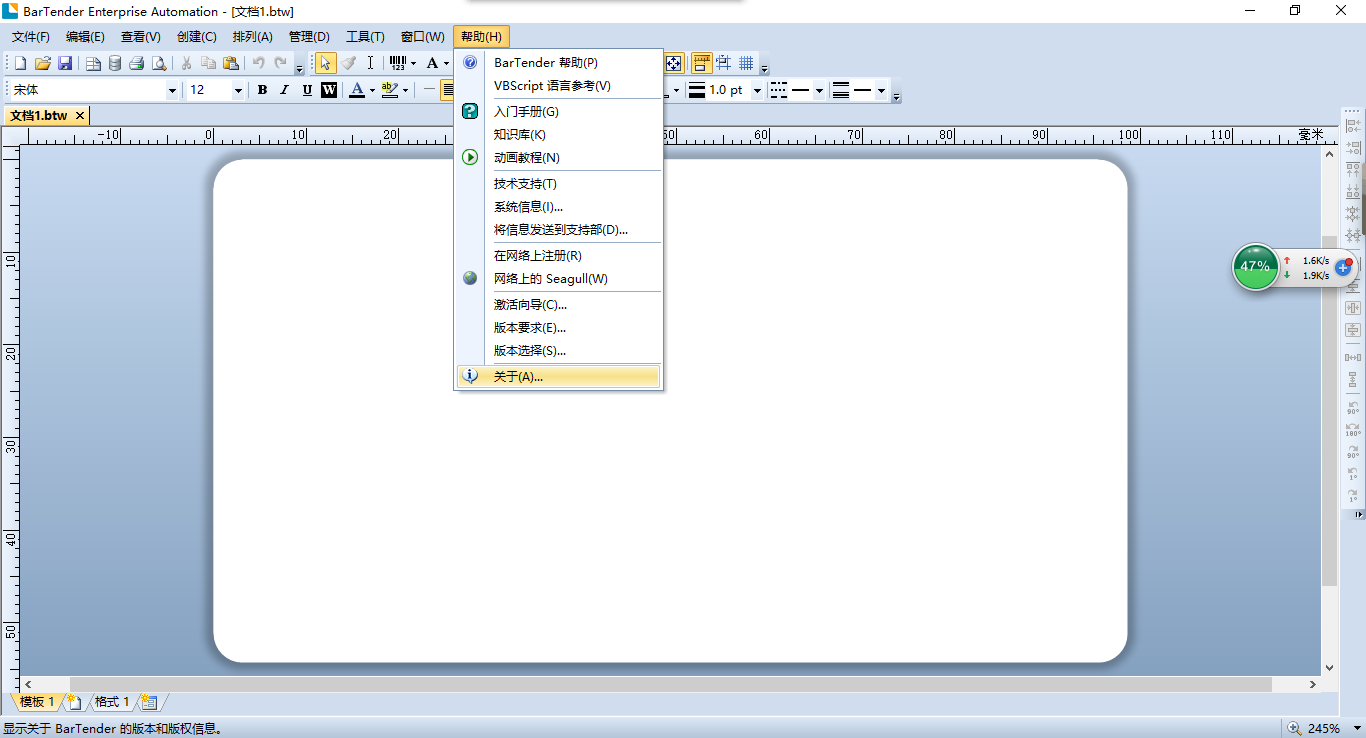Click the Print icon in toolbar

(137, 64)
